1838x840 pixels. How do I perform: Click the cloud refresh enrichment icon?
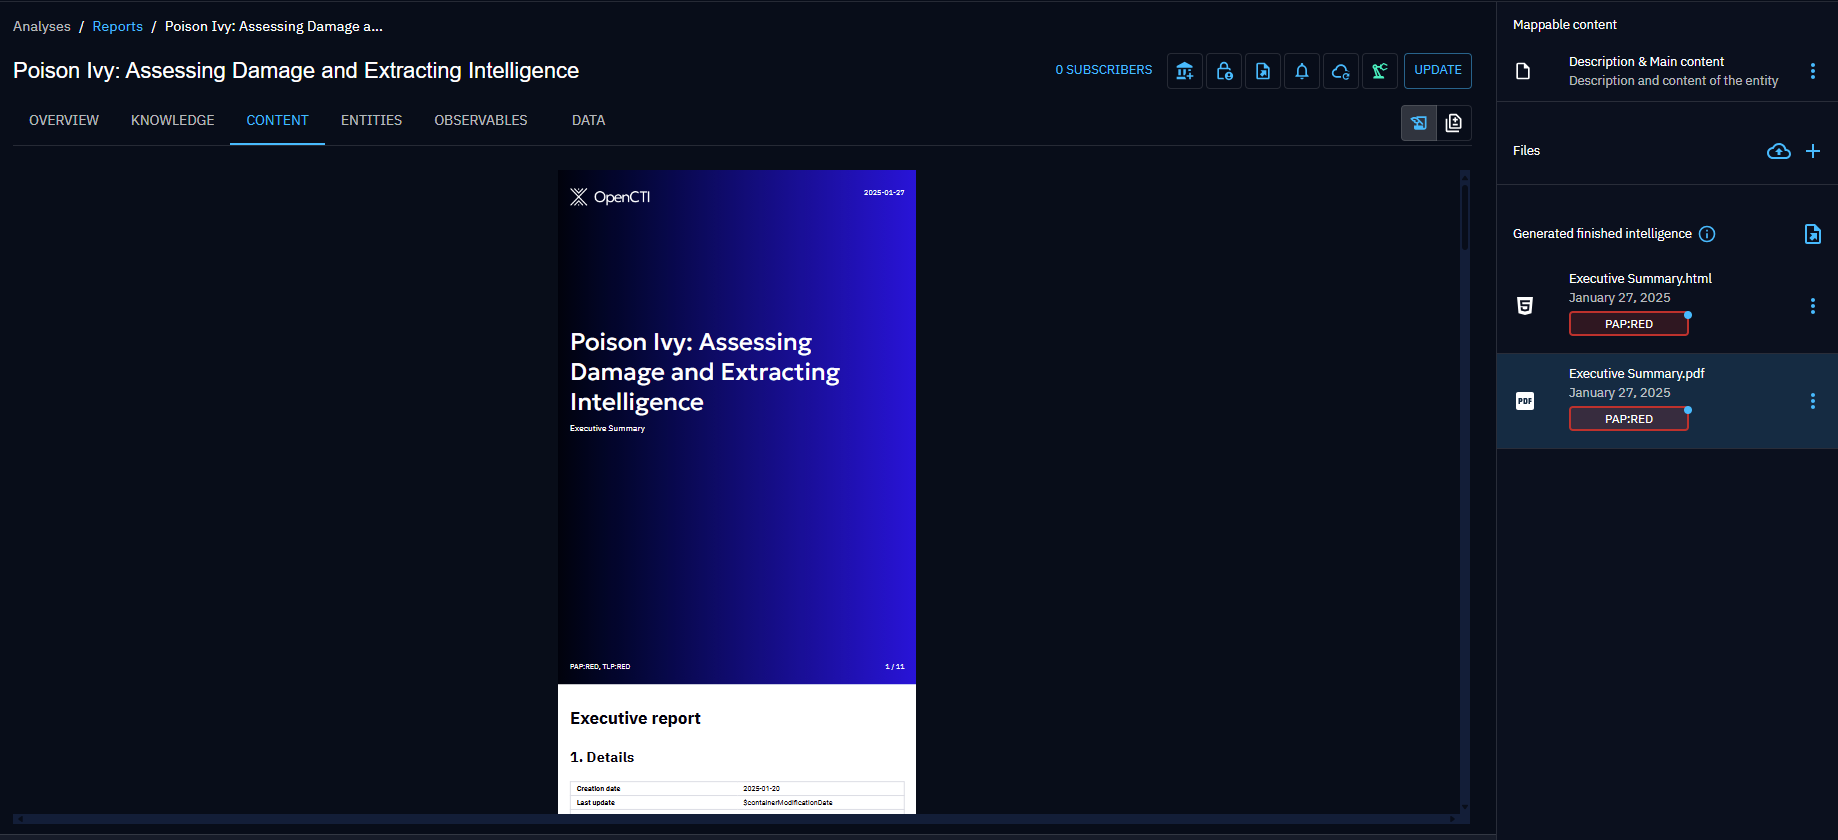coord(1341,71)
